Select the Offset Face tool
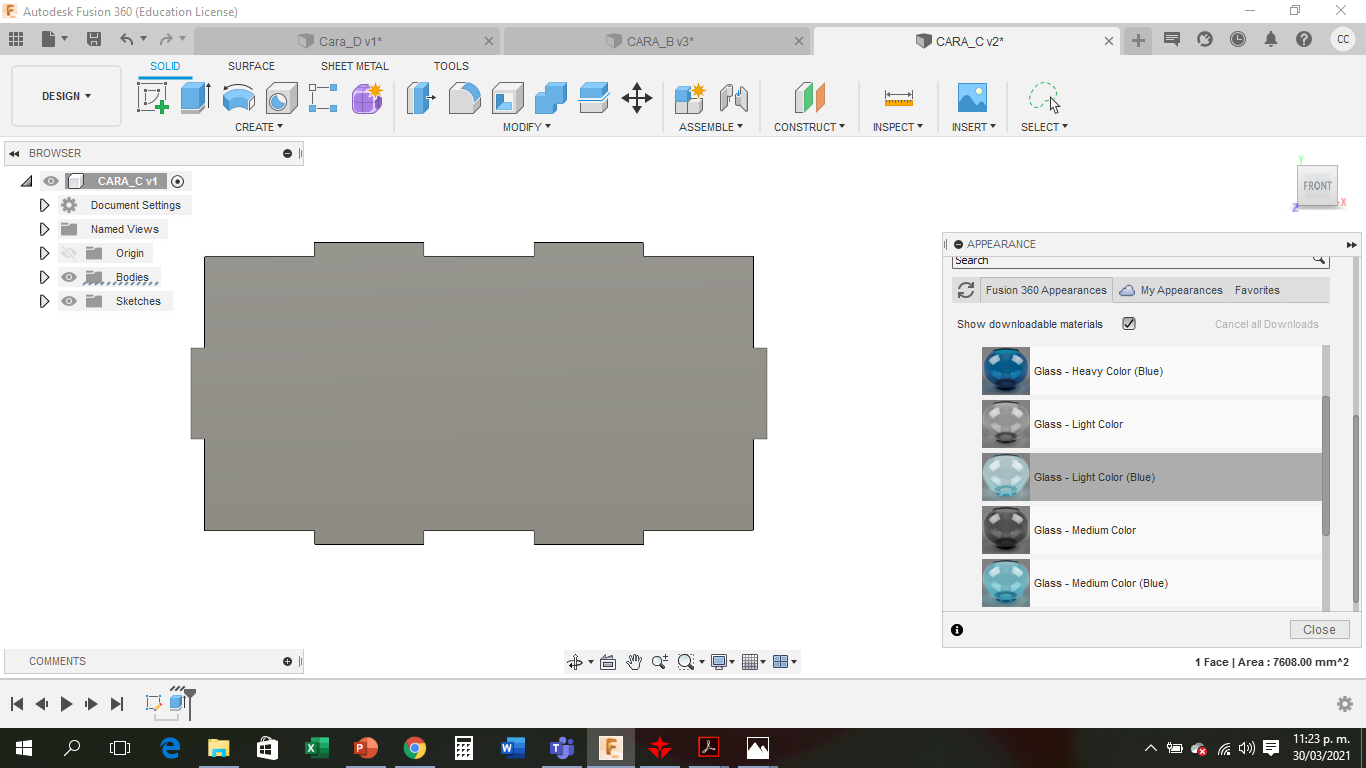The image size is (1366, 768). 594,97
